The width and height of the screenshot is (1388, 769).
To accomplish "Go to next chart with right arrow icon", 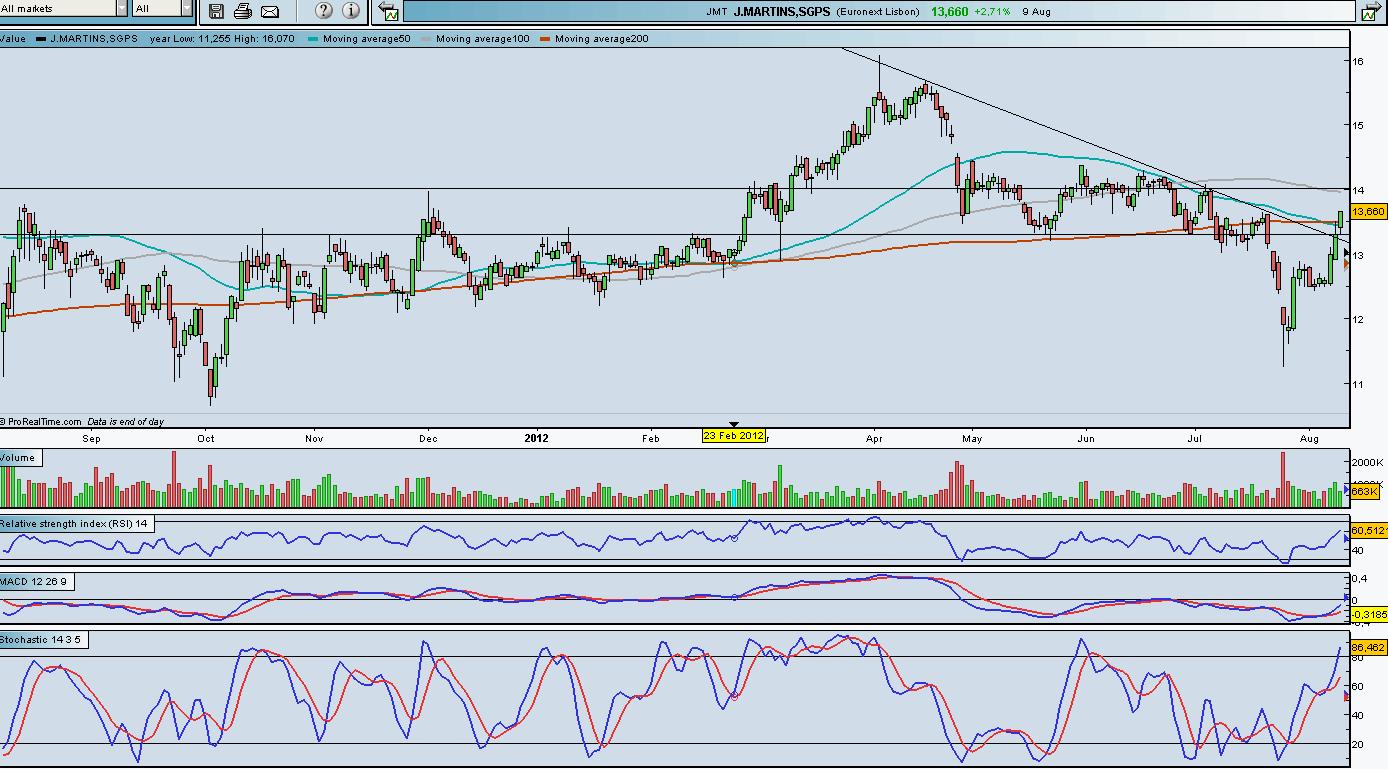I will pos(1370,12).
